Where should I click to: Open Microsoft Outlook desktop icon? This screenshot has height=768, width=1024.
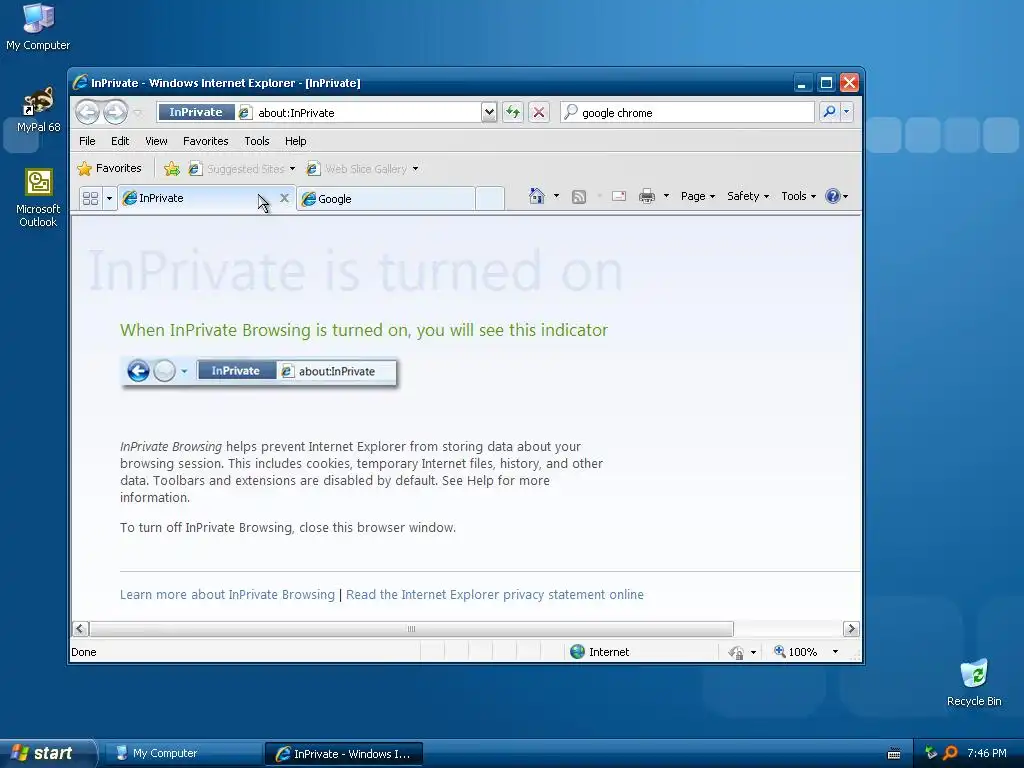pos(38,198)
